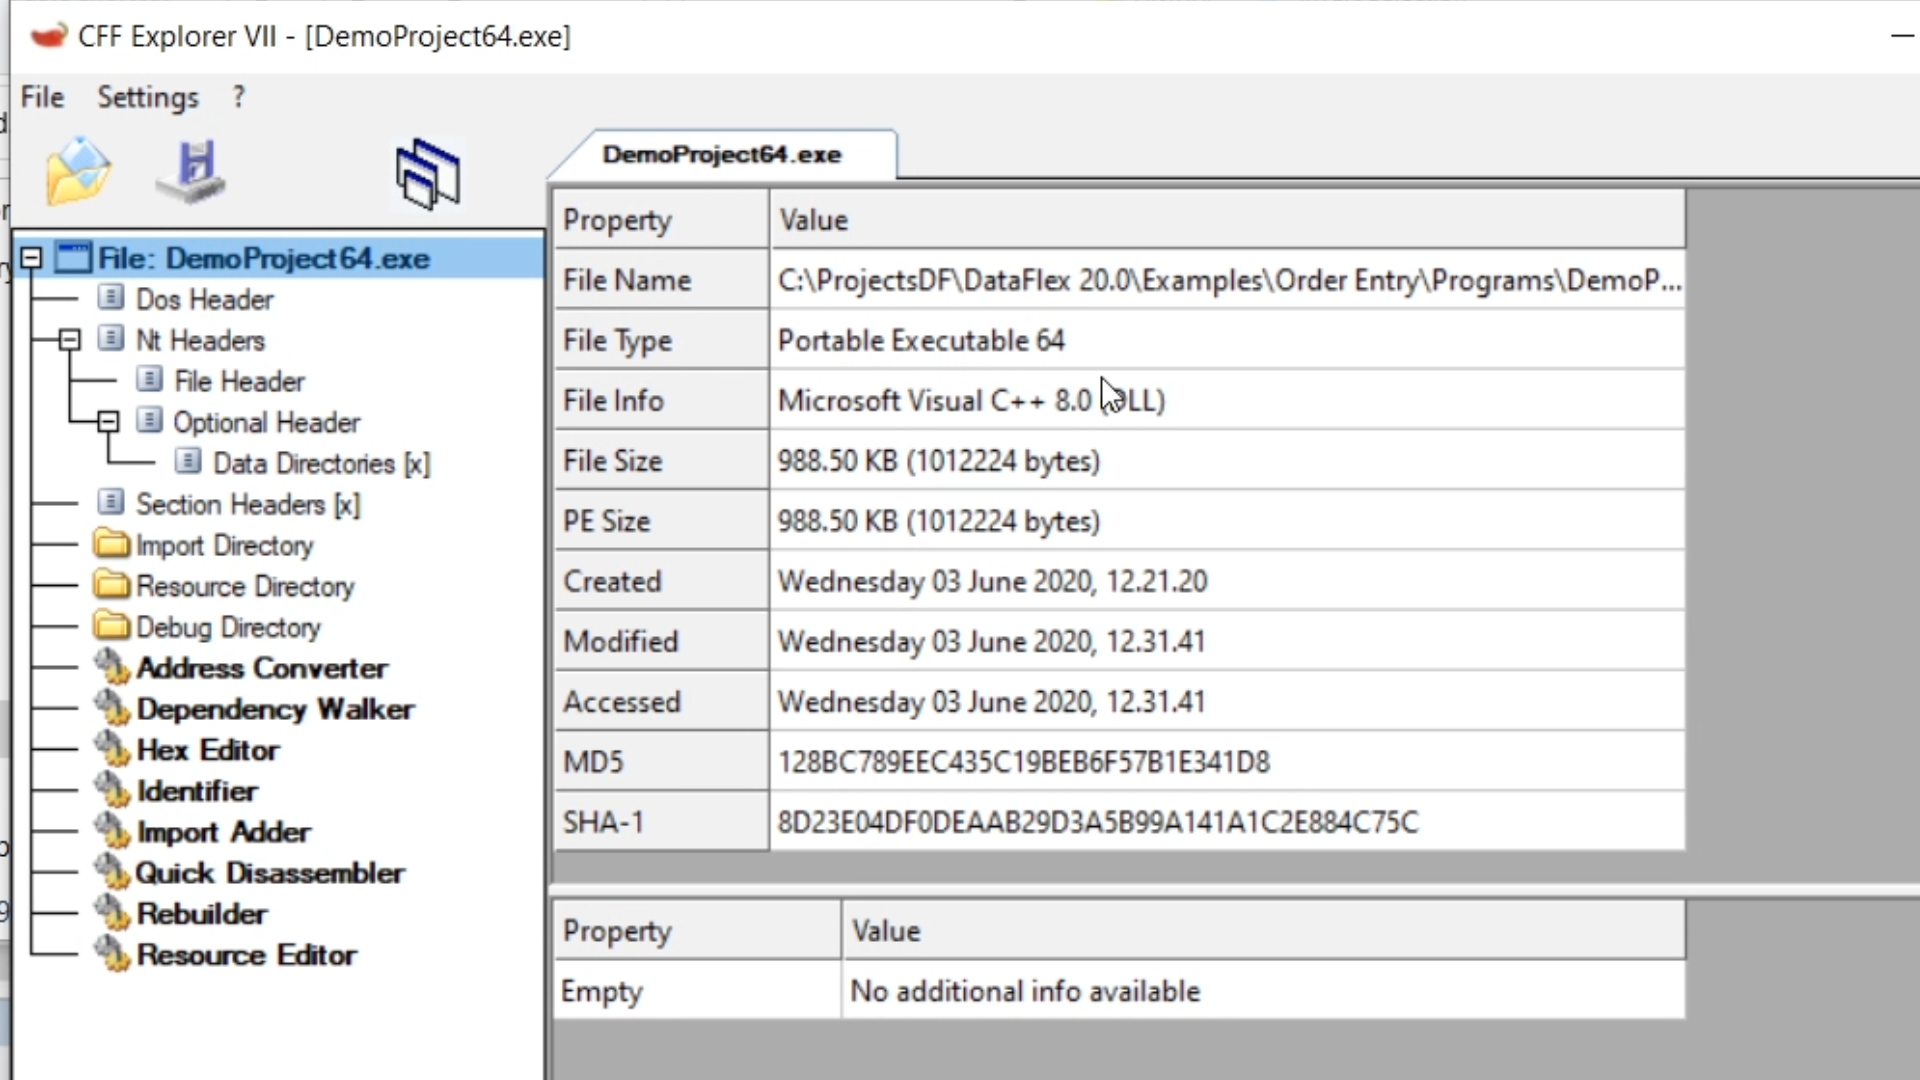Image resolution: width=1920 pixels, height=1080 pixels.
Task: Select the Address Converter tool
Action: tap(261, 668)
